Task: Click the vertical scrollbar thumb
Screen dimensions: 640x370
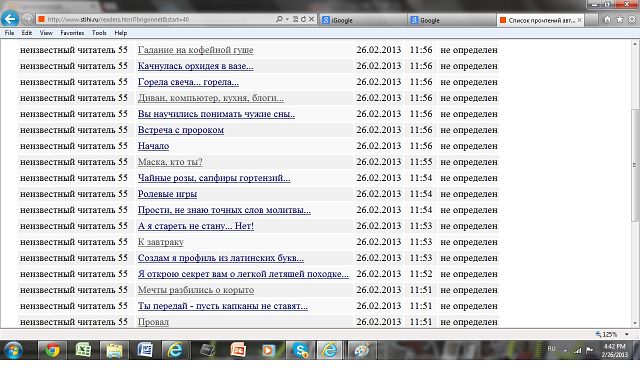Action: click(x=635, y=165)
